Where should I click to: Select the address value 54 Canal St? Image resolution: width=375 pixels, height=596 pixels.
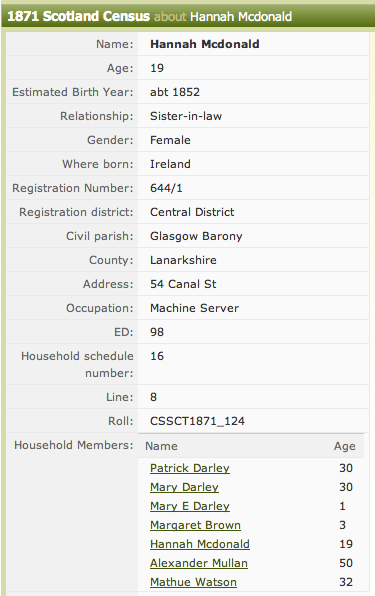click(183, 284)
